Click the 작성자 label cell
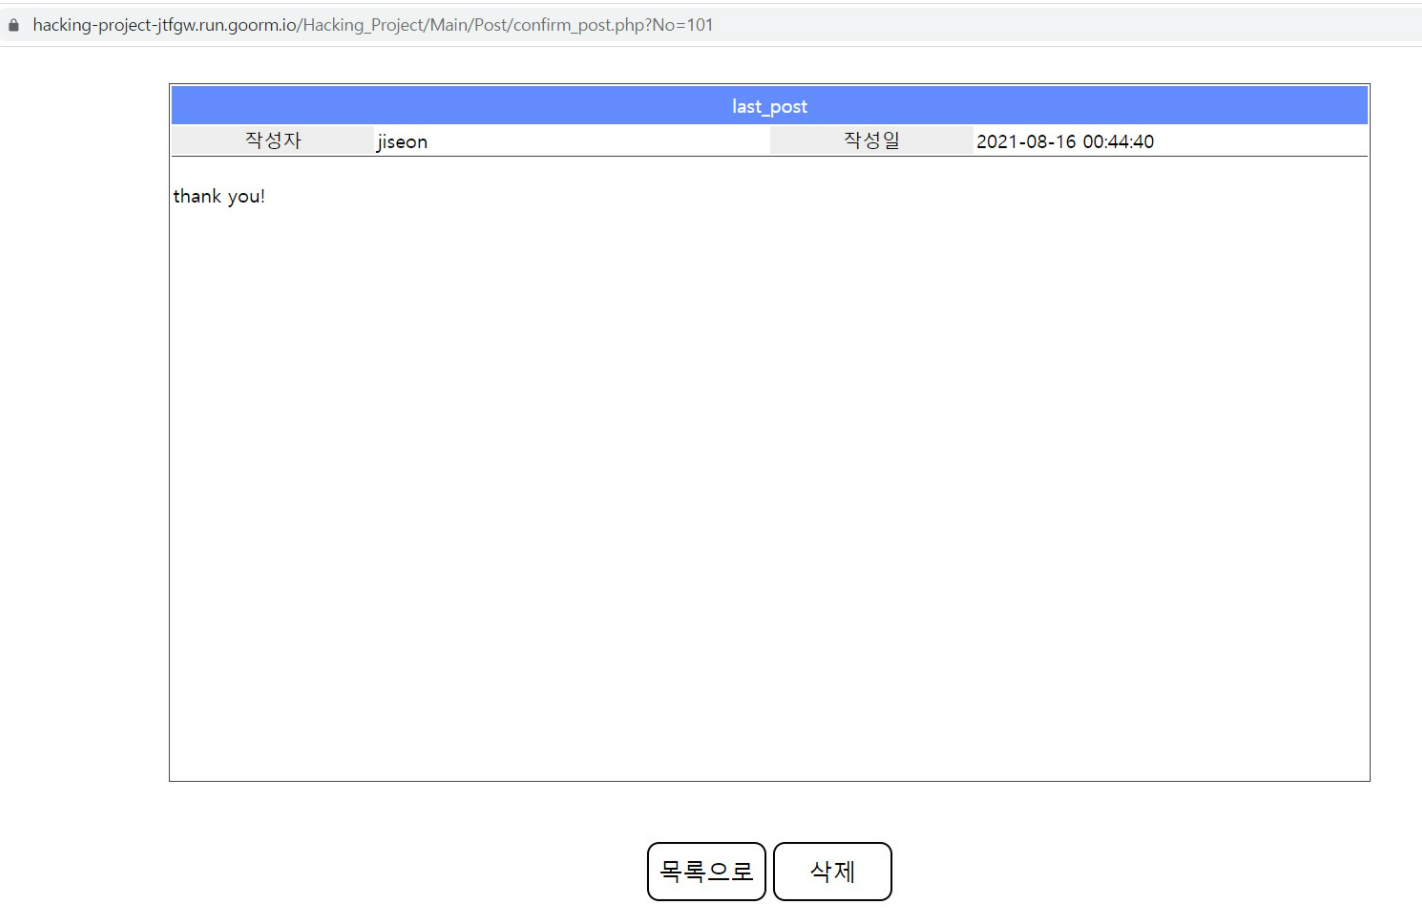 [273, 141]
